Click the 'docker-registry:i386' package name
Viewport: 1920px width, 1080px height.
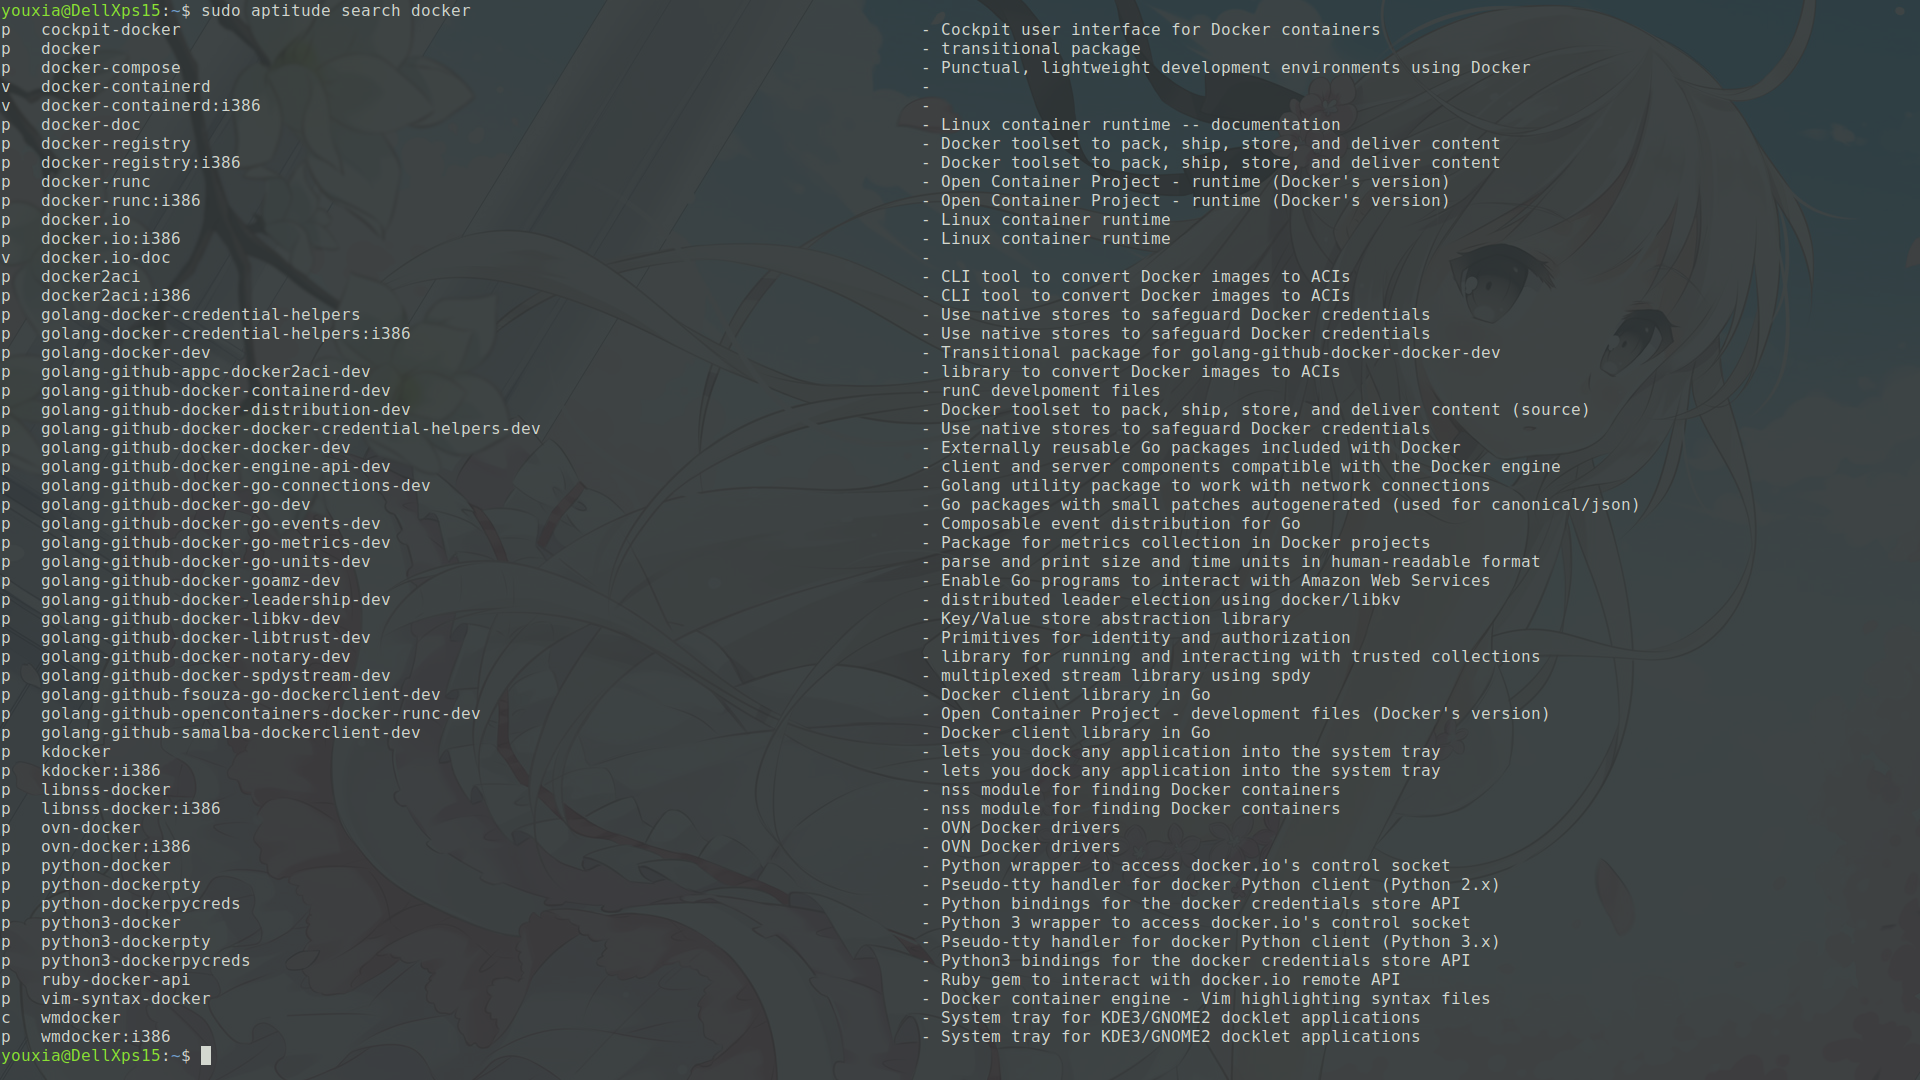pyautogui.click(x=141, y=162)
